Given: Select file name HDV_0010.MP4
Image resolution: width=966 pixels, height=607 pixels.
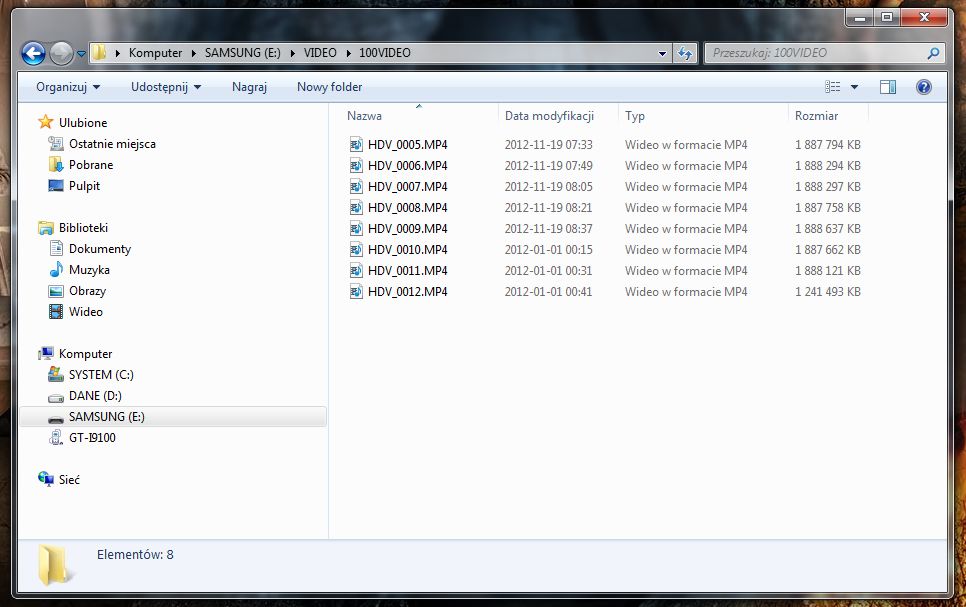Looking at the screenshot, I should coord(407,250).
